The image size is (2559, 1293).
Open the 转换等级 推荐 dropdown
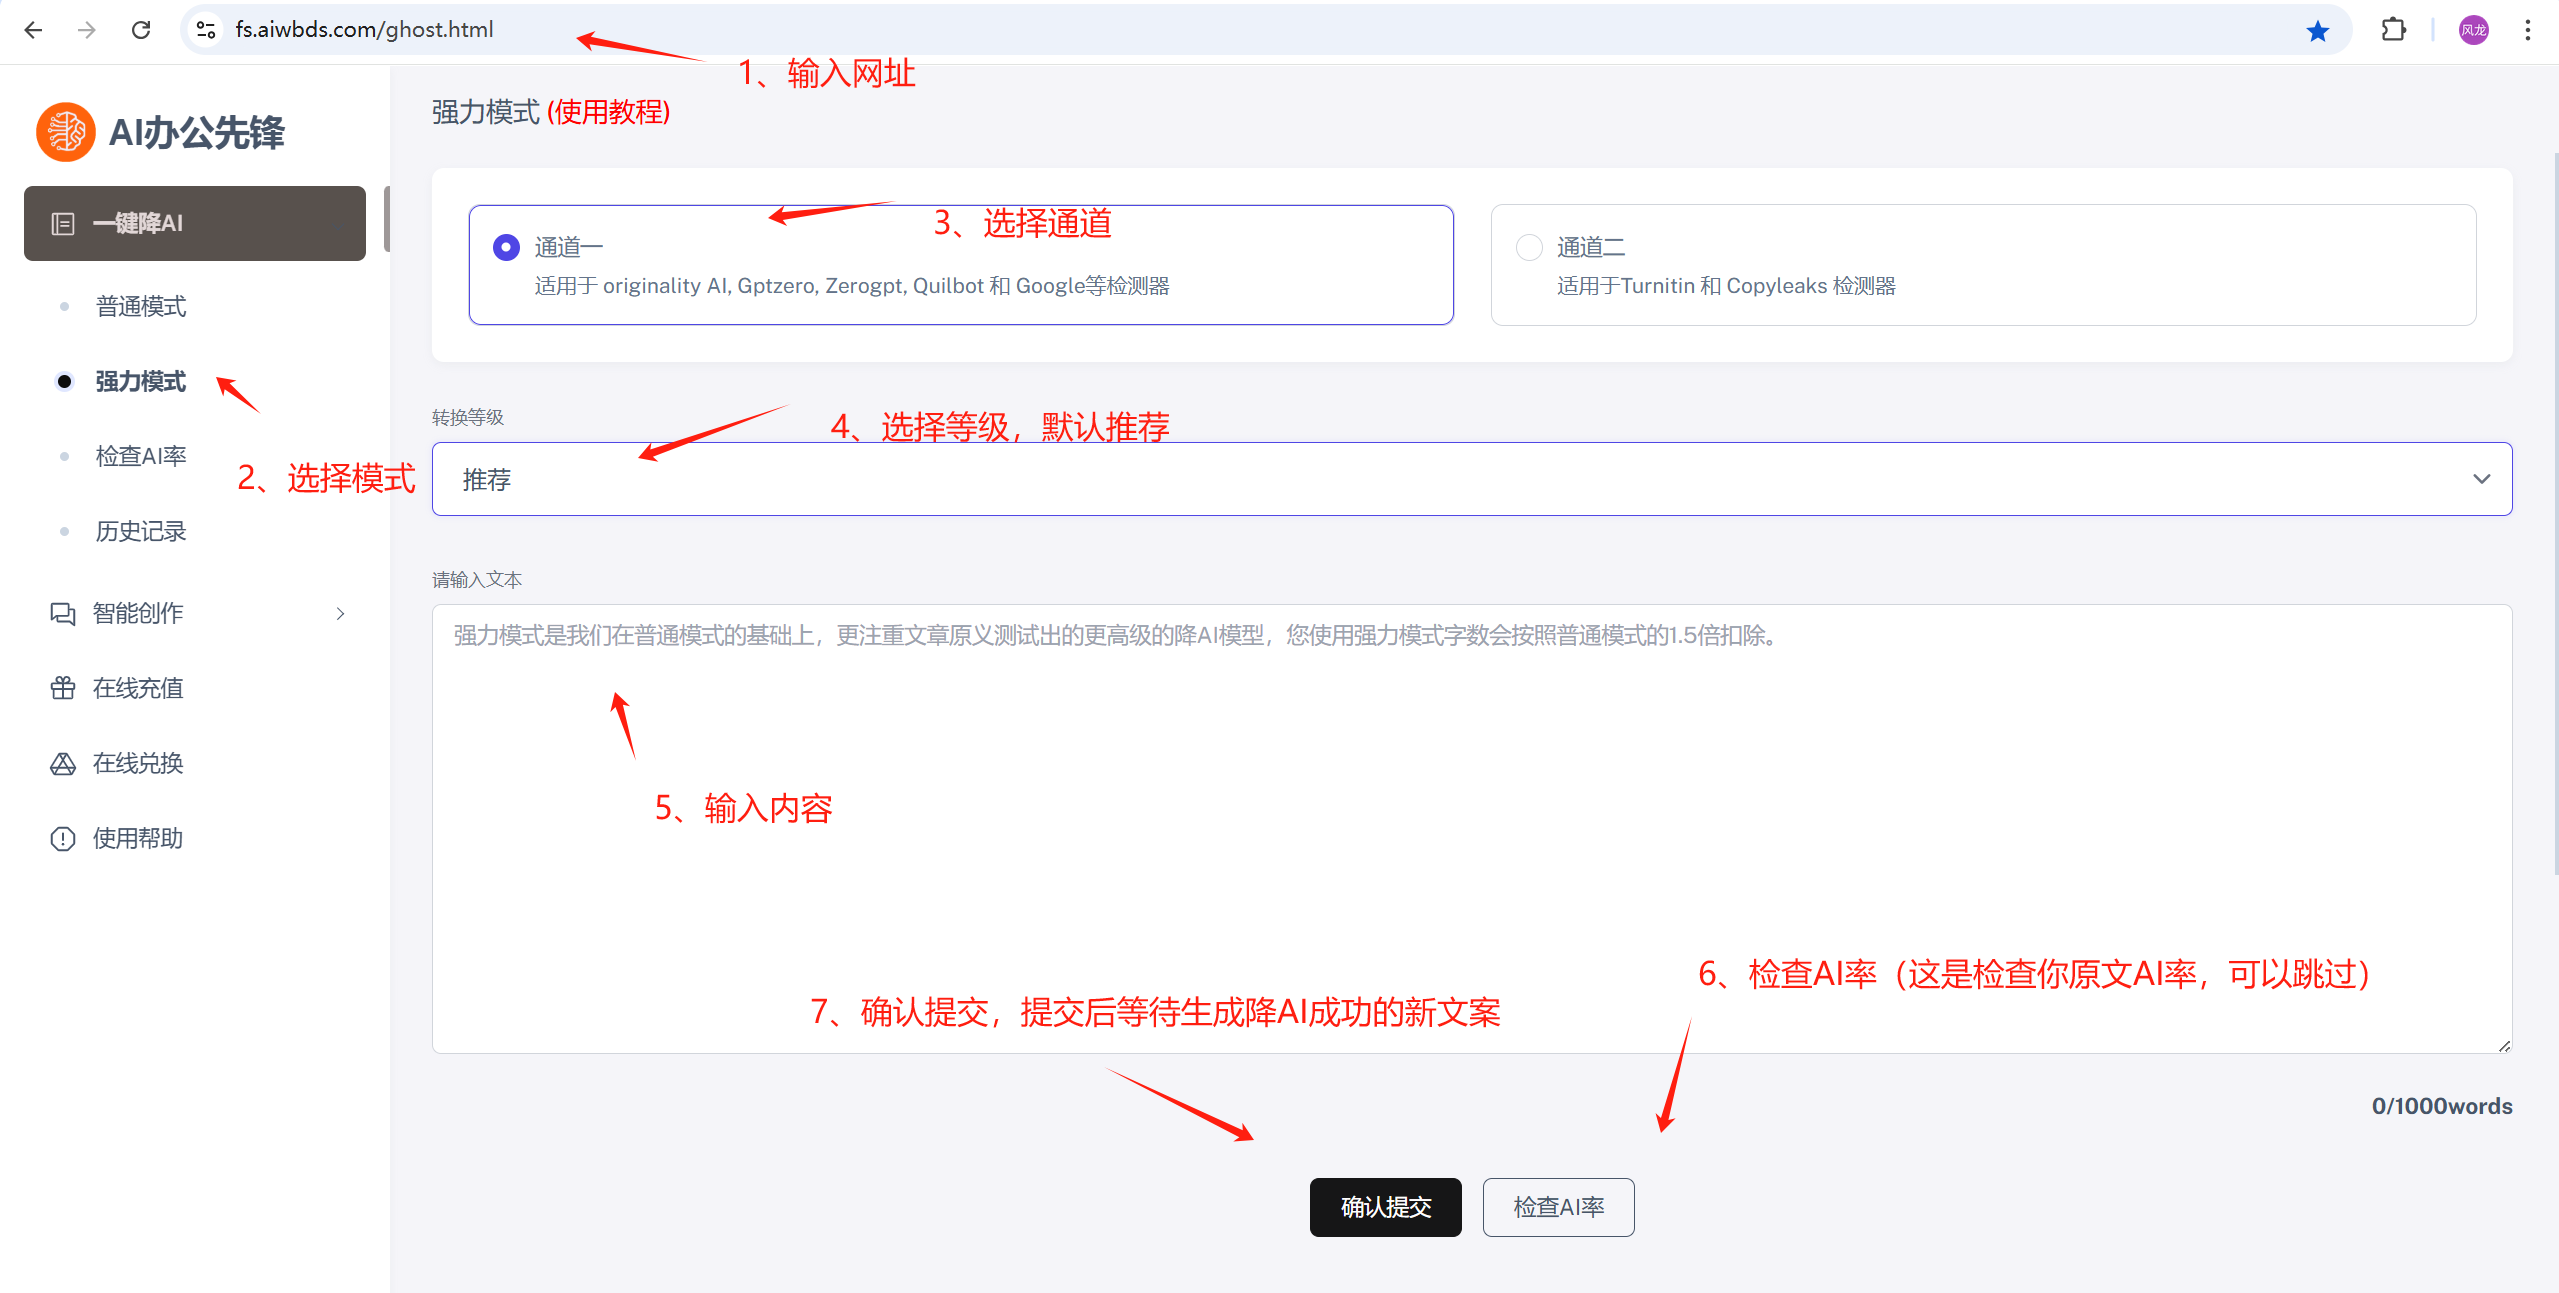(1472, 479)
